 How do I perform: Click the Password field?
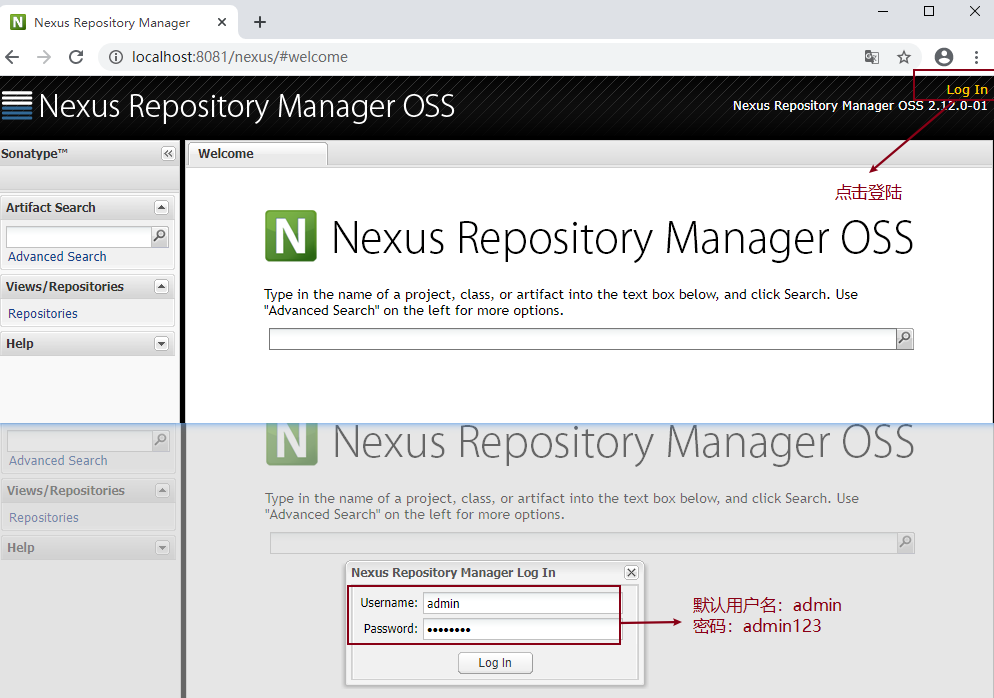coord(521,630)
